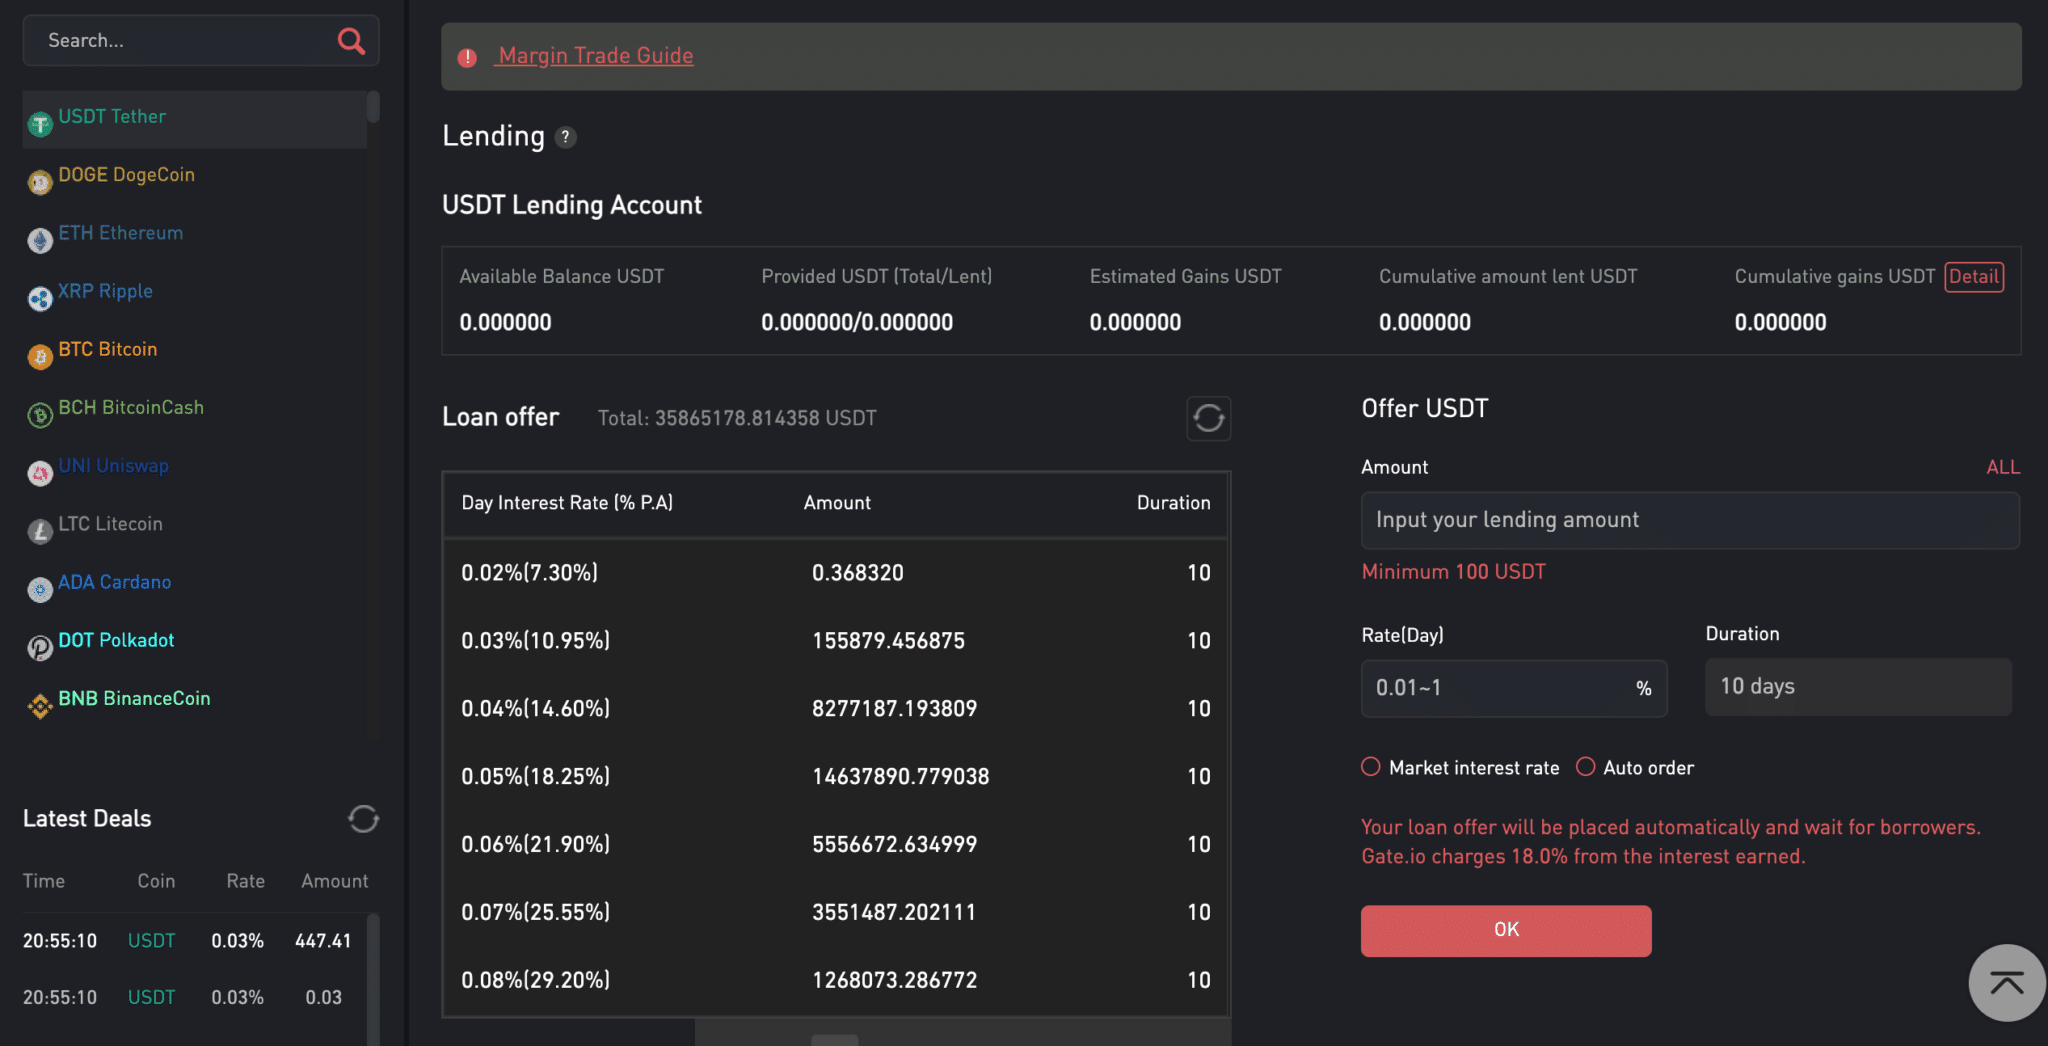Confirm the offer with OK button
The width and height of the screenshot is (2048, 1046).
[x=1506, y=930]
